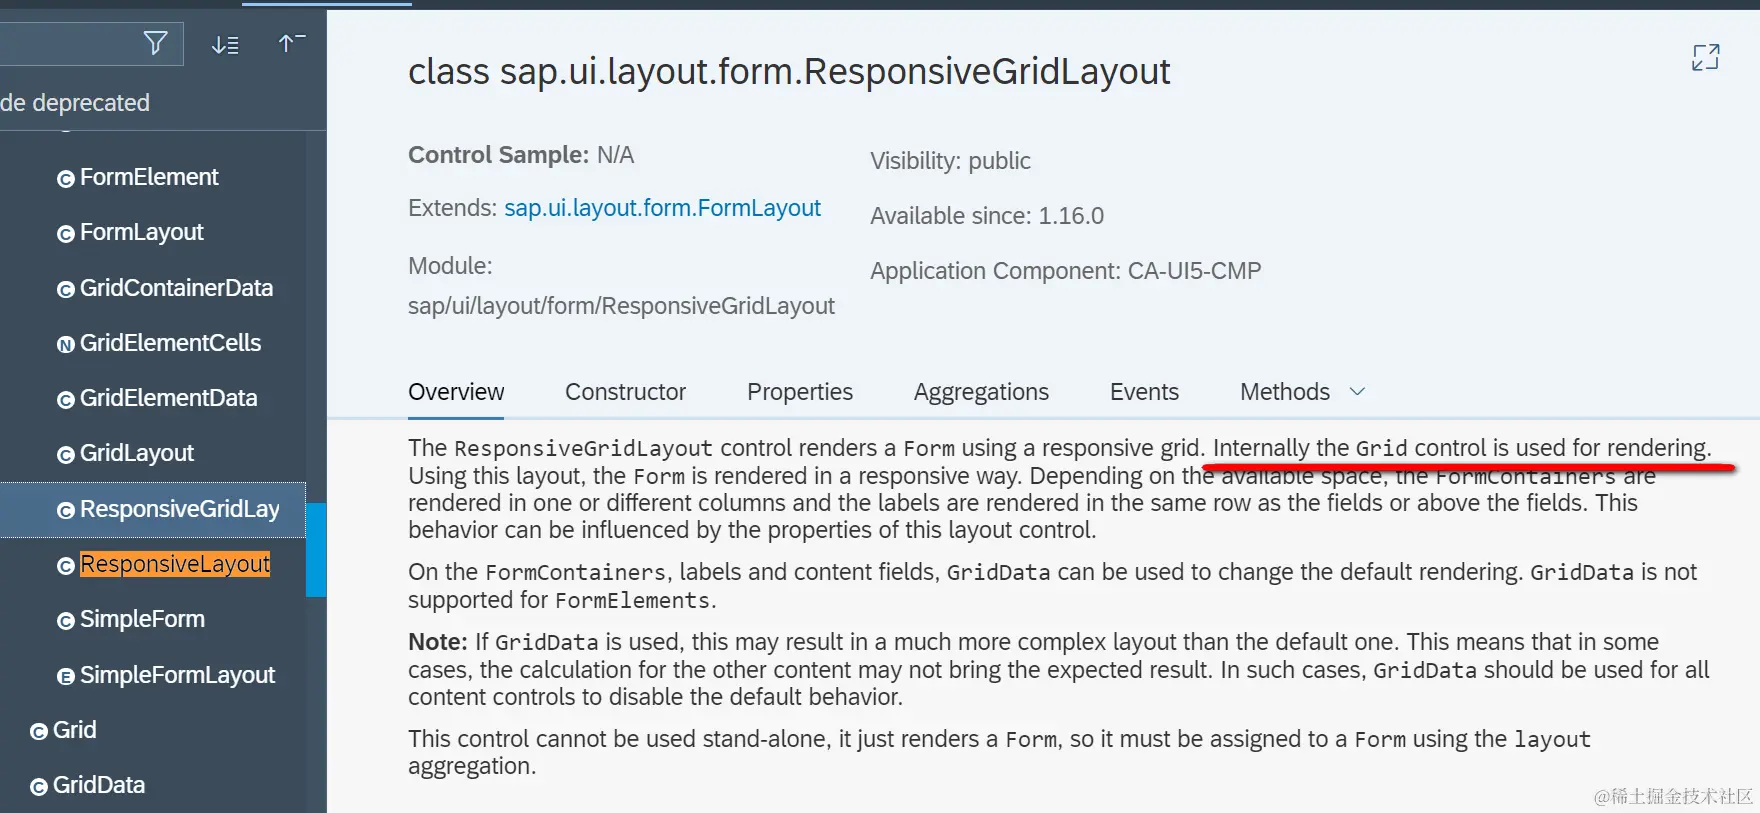Click the 'Available since: 1.16.0' text
The width and height of the screenshot is (1760, 813).
tap(987, 216)
